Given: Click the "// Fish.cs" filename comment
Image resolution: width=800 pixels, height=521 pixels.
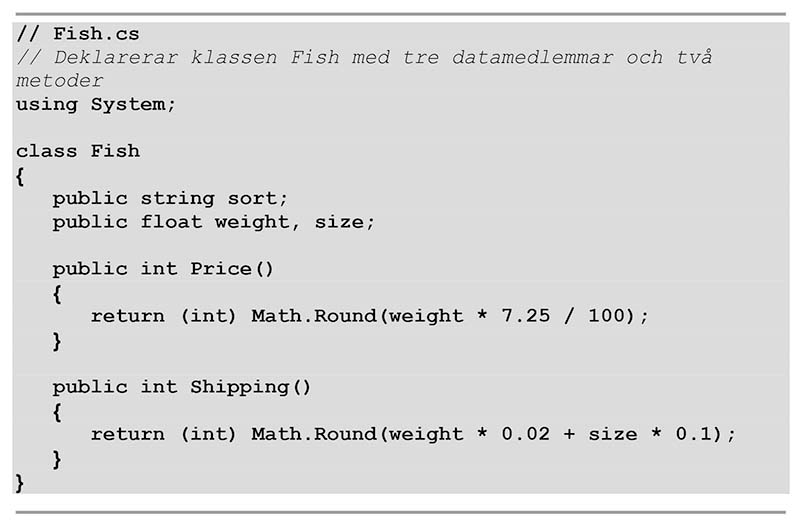Looking at the screenshot, I should pos(77,34).
